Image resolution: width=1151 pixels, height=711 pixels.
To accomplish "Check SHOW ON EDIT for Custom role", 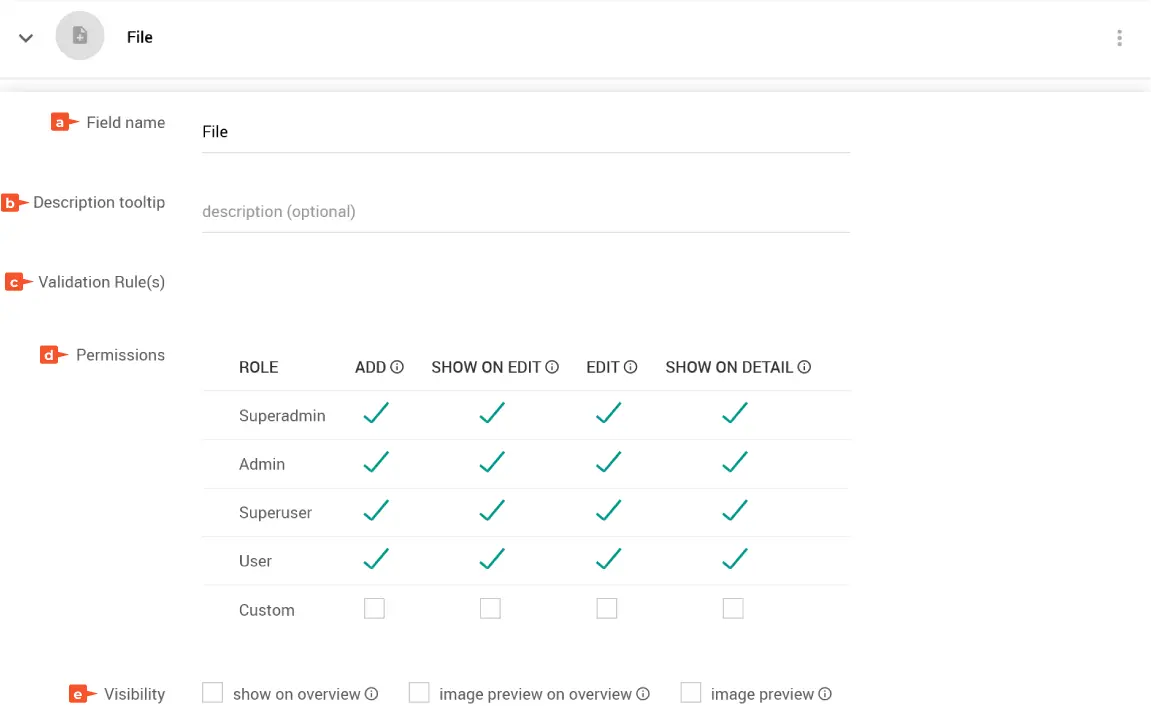I will pos(490,608).
